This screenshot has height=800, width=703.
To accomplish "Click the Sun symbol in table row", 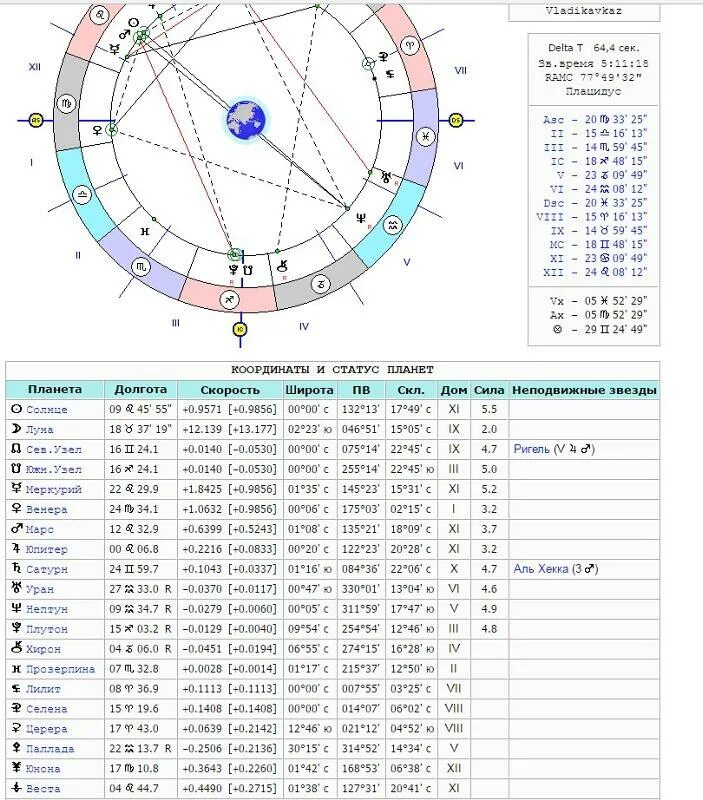I will point(16,409).
